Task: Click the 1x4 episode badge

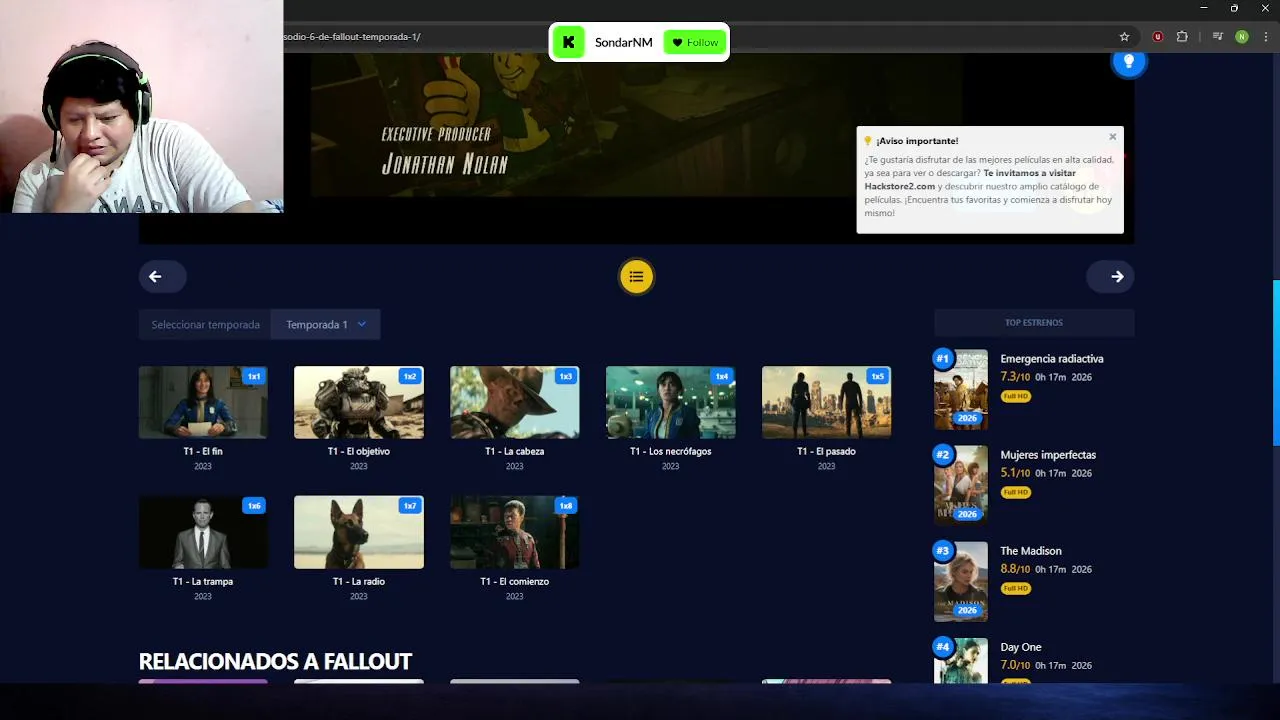Action: [x=722, y=376]
